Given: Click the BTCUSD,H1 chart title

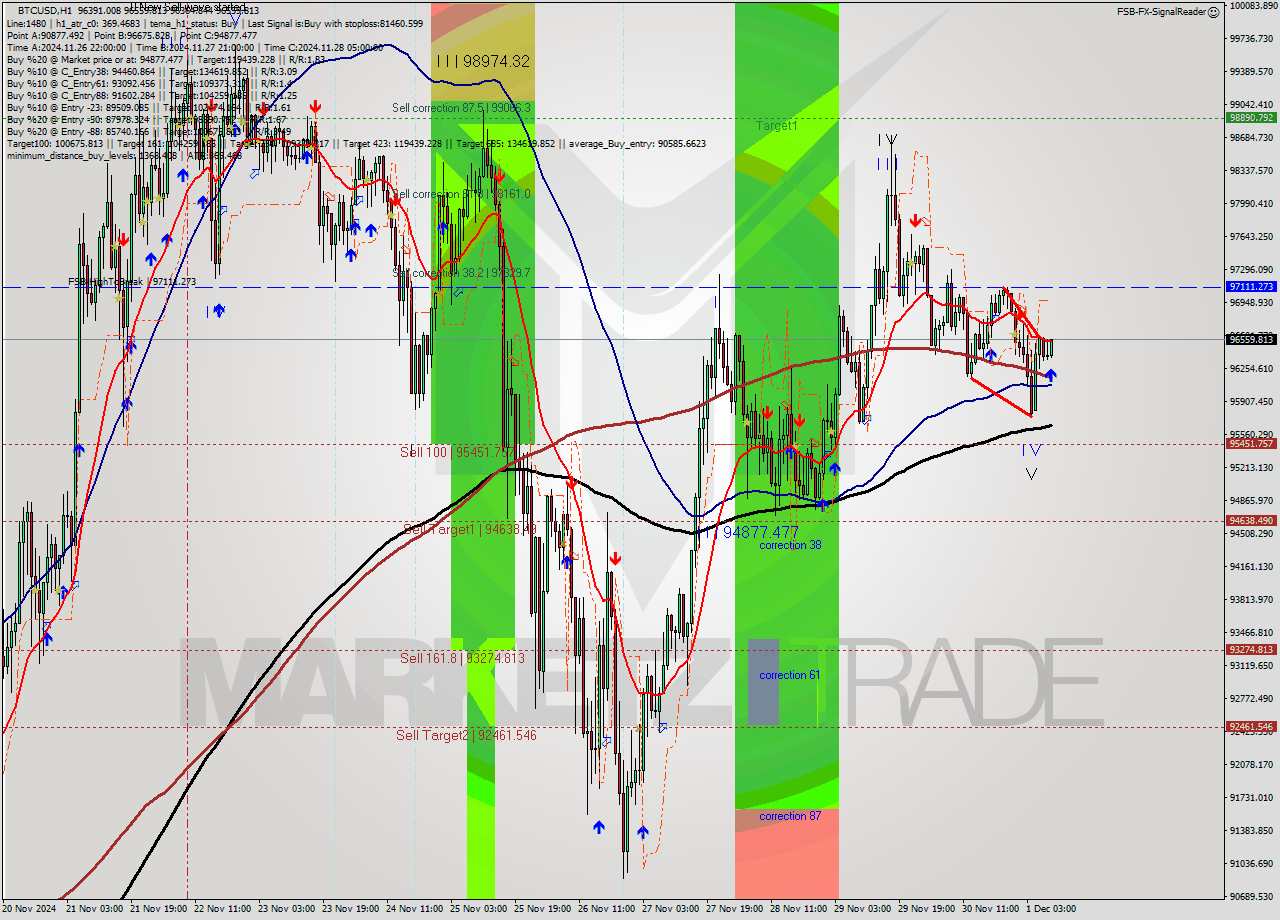Looking at the screenshot, I should pos(43,10).
